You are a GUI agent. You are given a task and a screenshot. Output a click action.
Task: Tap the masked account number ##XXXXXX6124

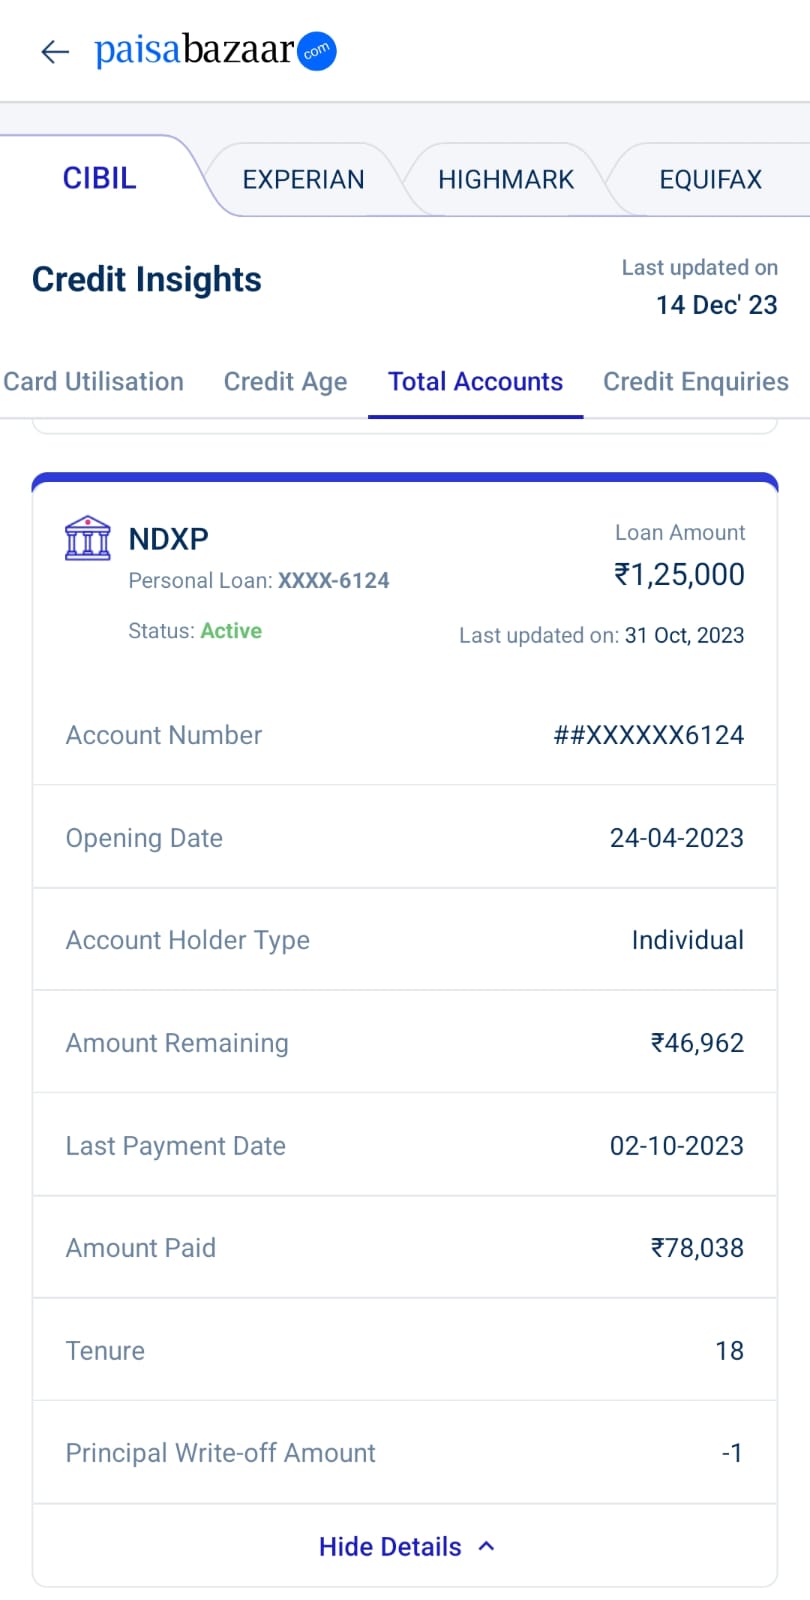coord(648,735)
